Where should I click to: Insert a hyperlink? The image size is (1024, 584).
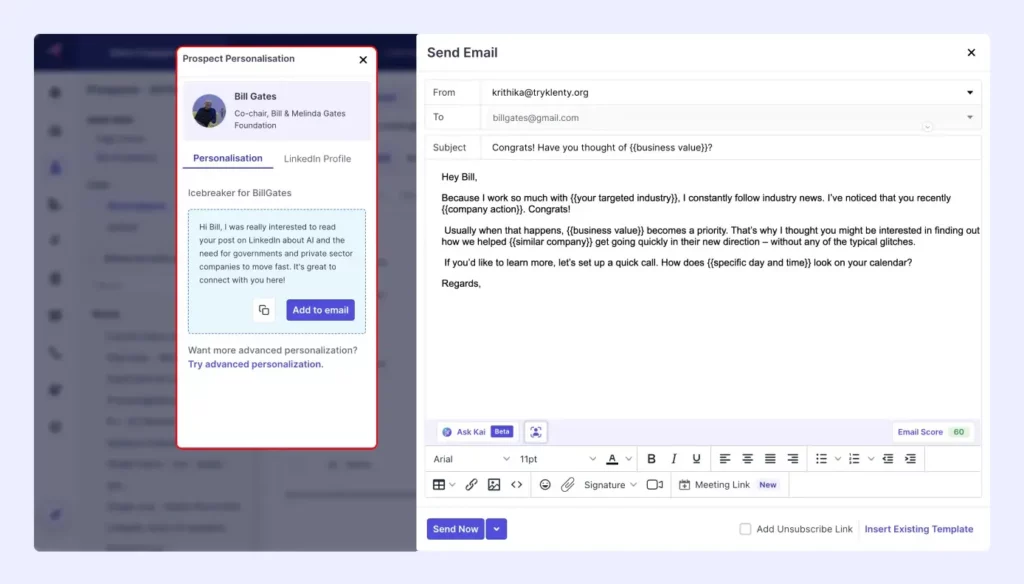472,485
